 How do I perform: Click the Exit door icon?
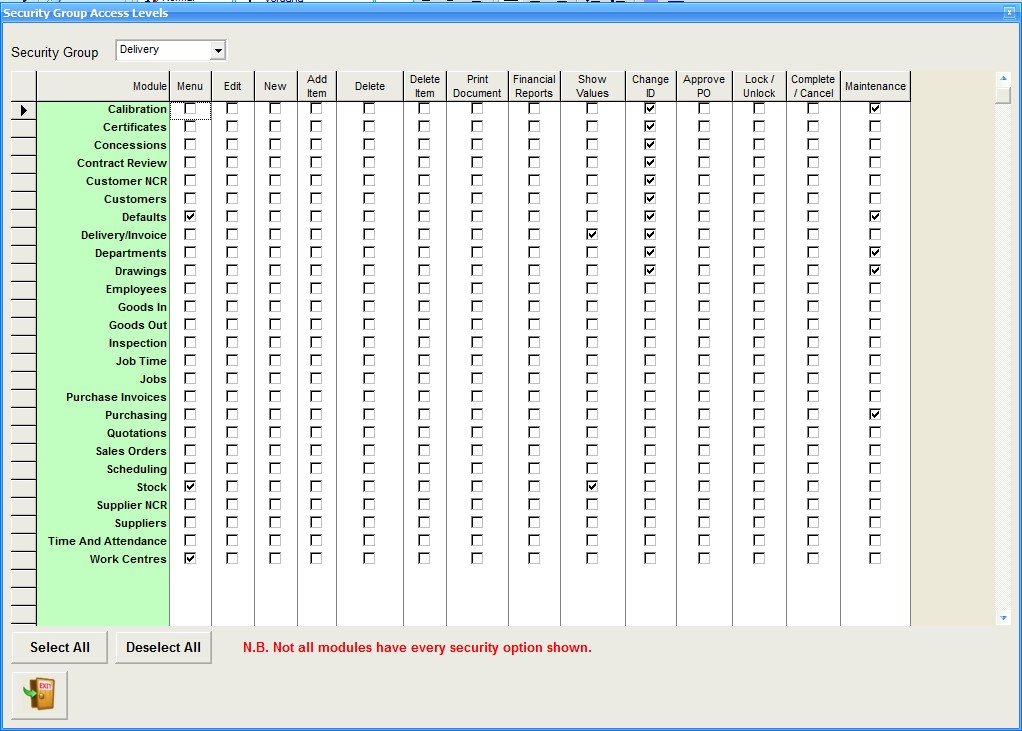click(x=40, y=696)
